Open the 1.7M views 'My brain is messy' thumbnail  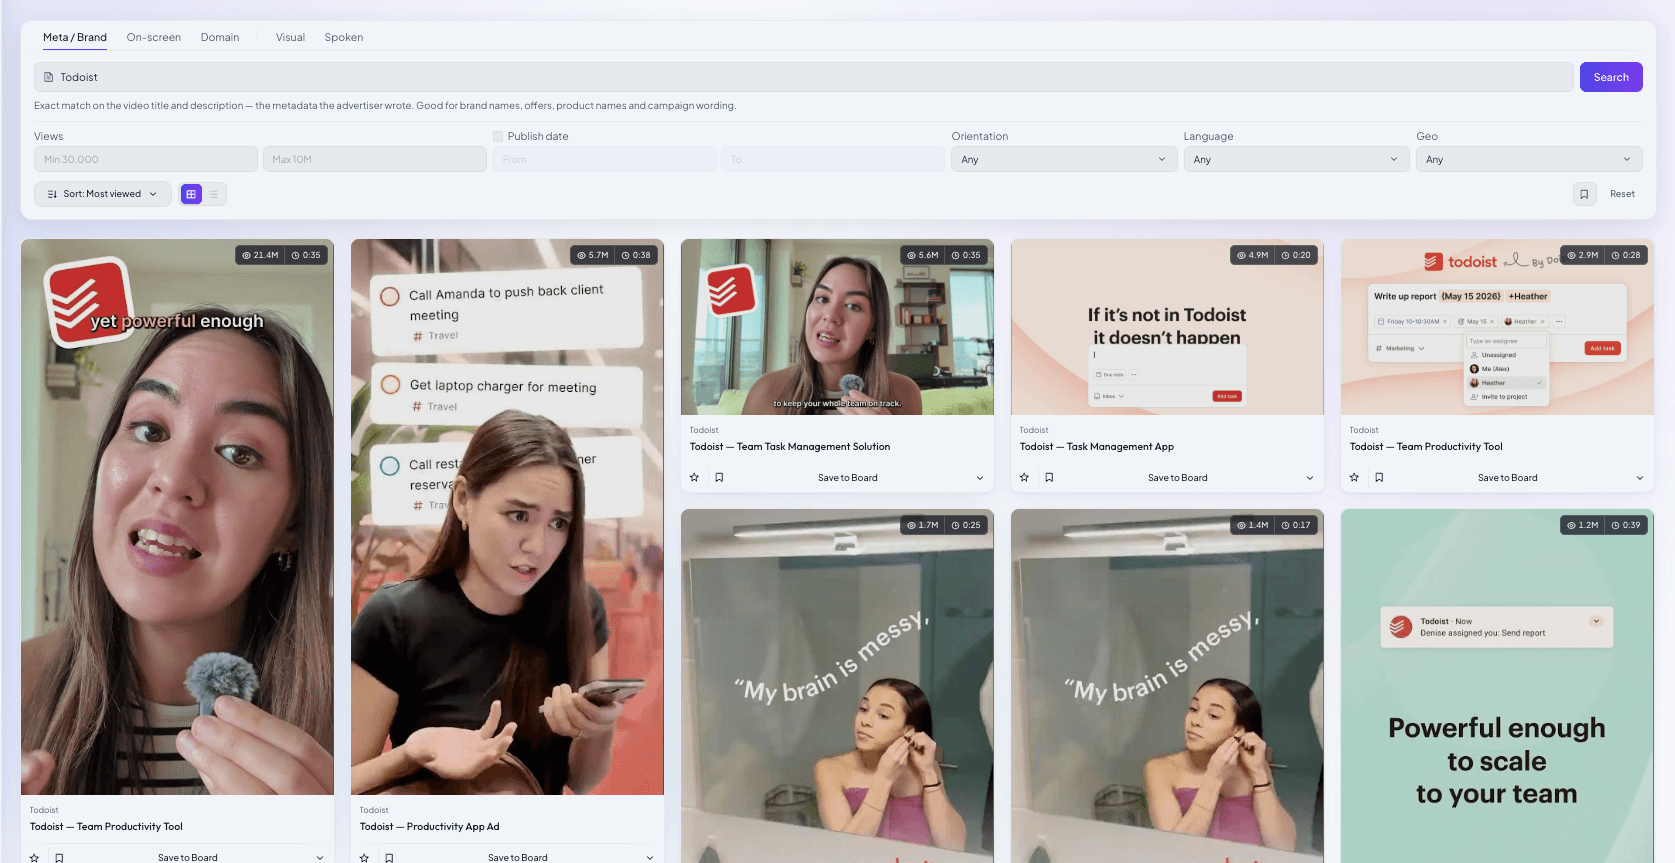[837, 686]
